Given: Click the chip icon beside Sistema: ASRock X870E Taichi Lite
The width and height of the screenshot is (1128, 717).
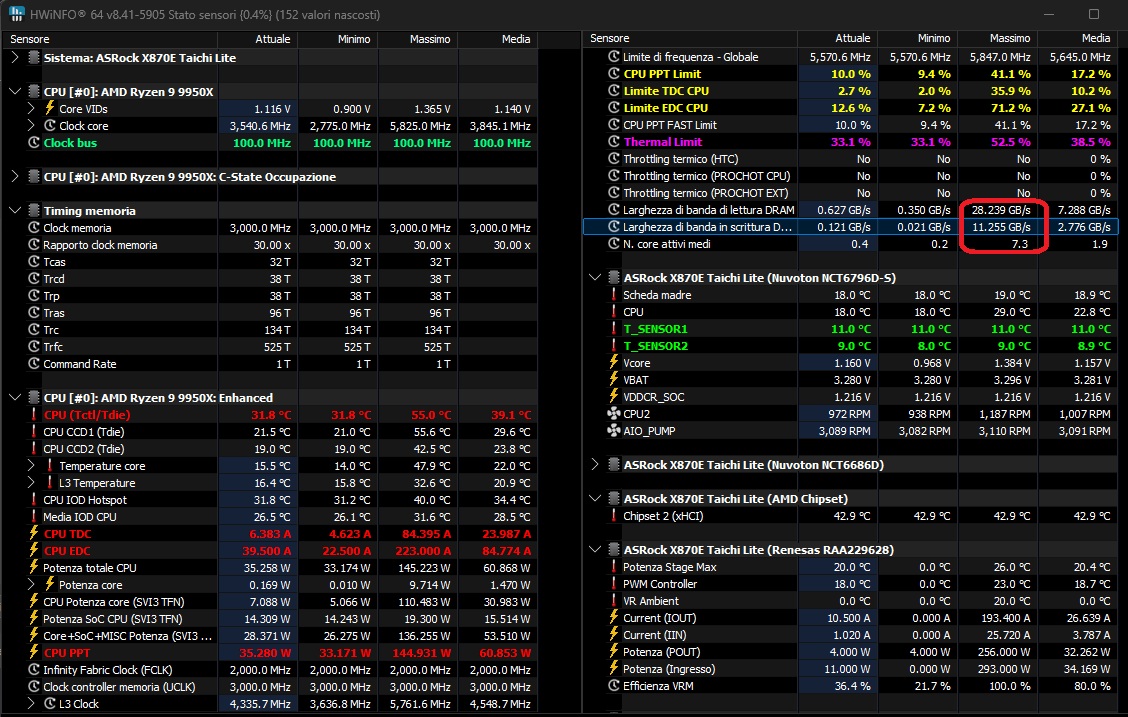Looking at the screenshot, I should point(34,58).
